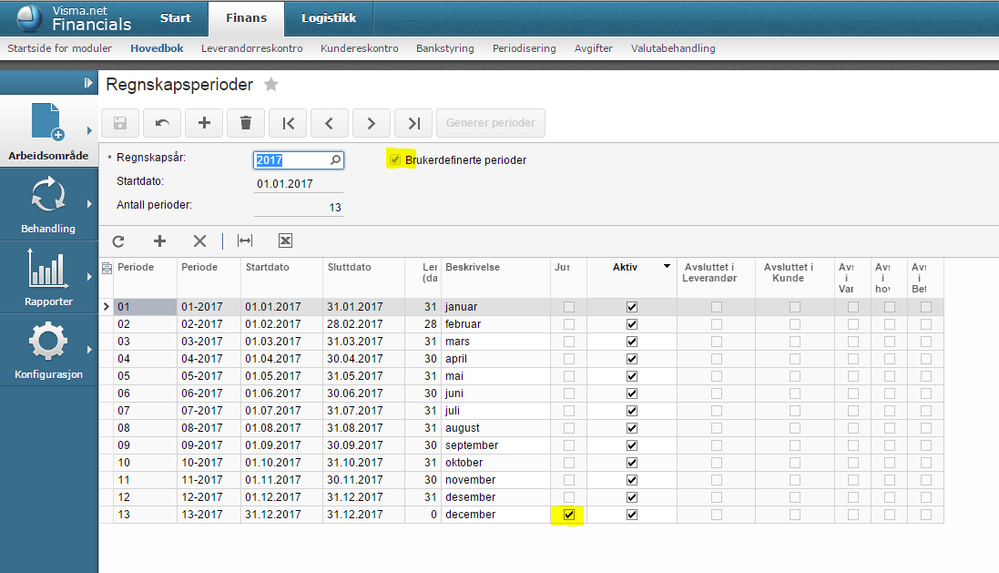Screen dimensions: 999x573
Task: Open the Rapporter sidebar section
Action: coord(48,278)
